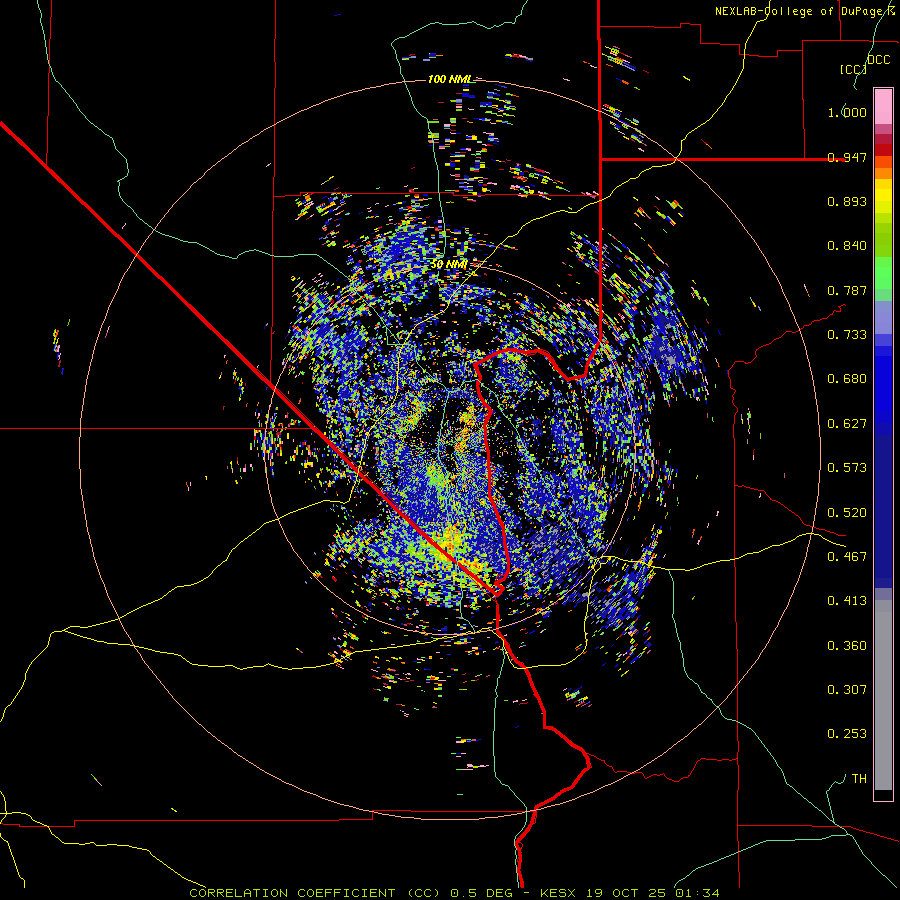Pick the pink swatch at the color bar top

pos(883,106)
